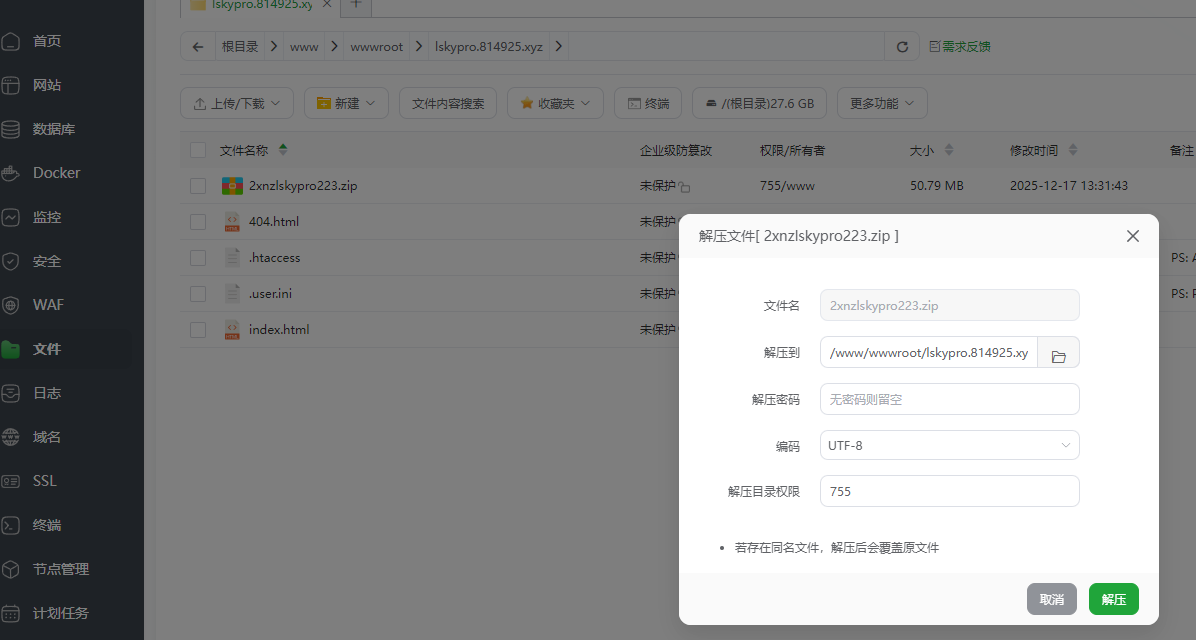The image size is (1196, 640).
Task: Open the Docker section in sidebar
Action: 55,172
